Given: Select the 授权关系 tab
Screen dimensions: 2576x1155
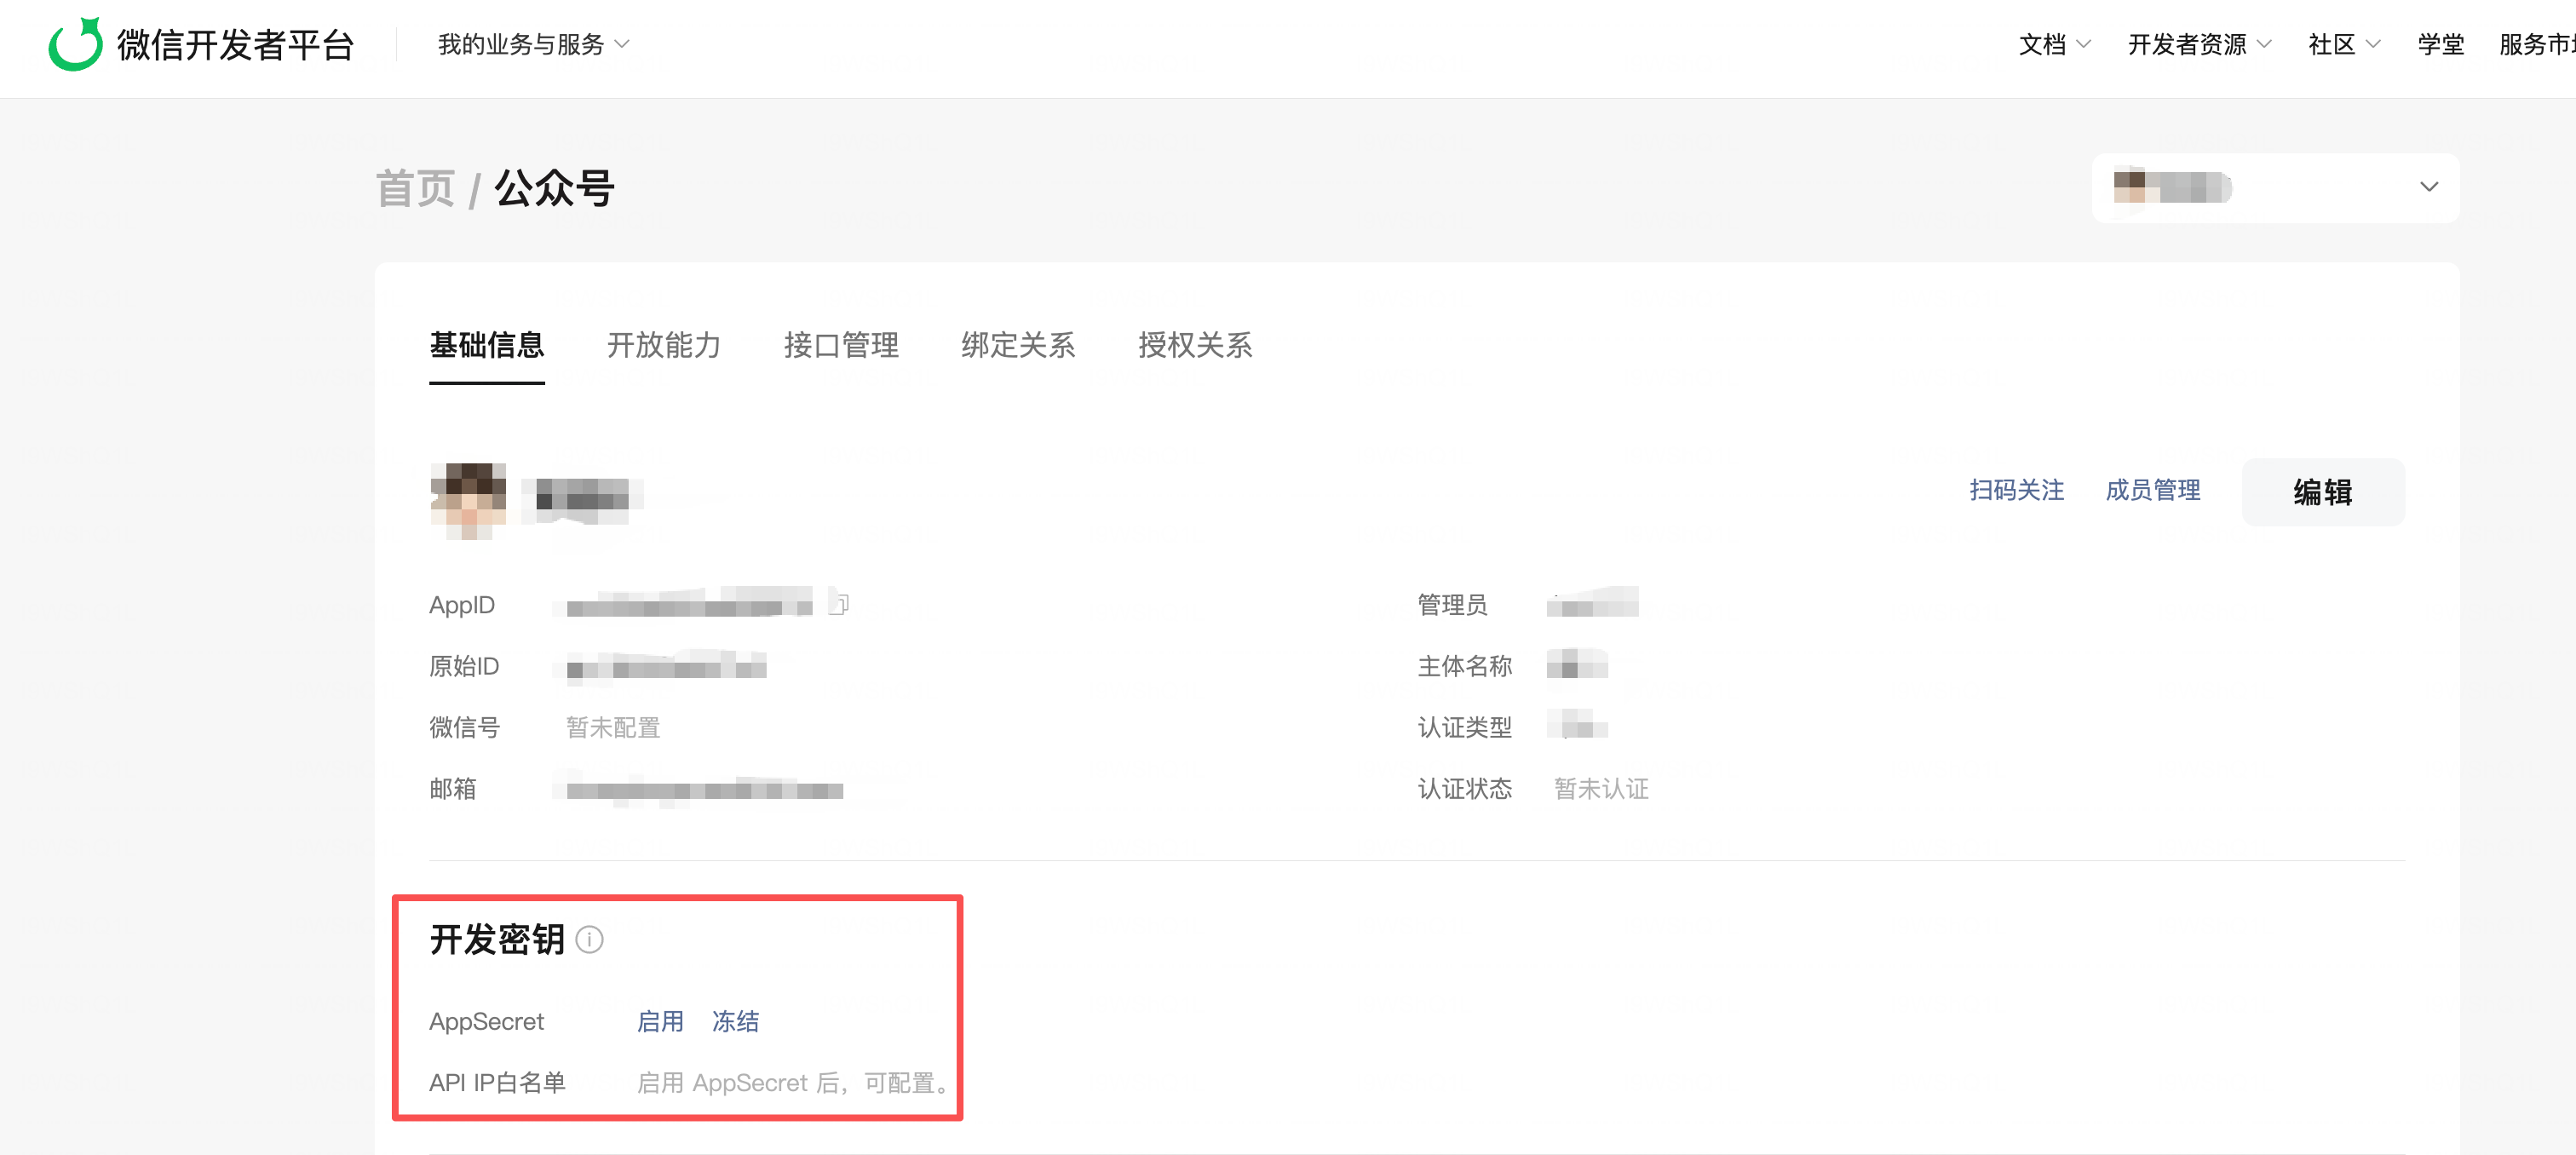Looking at the screenshot, I should point(1194,345).
